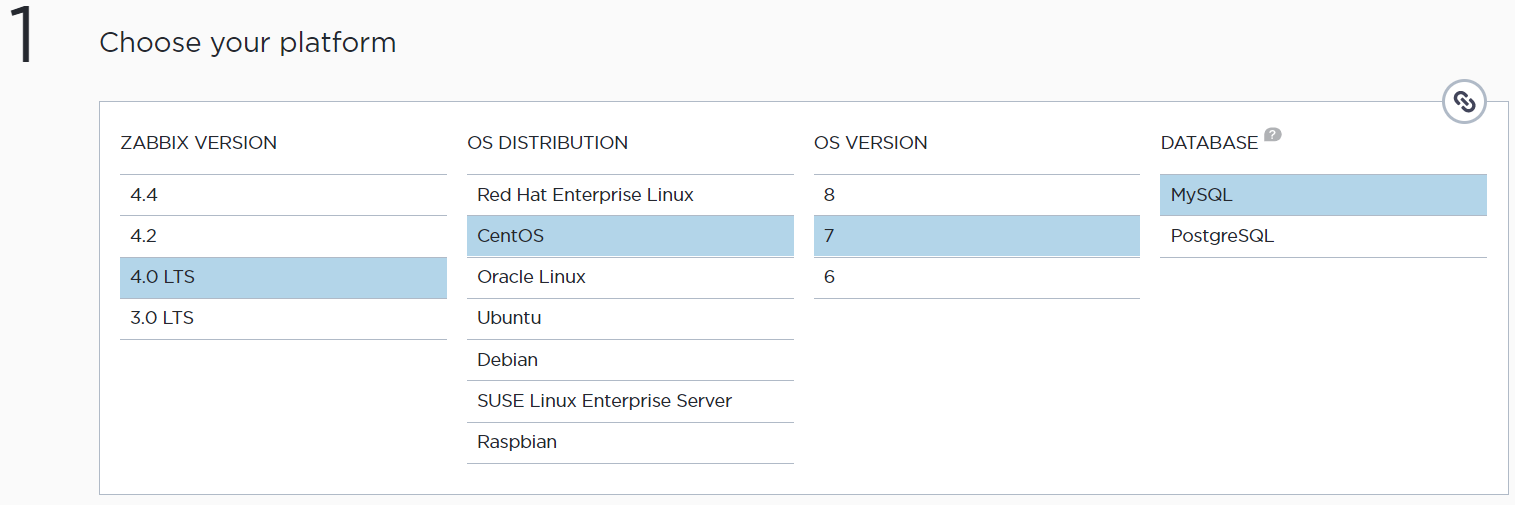Select Zabbix version 4.4
Screen dimensions: 1515x505
coord(283,195)
